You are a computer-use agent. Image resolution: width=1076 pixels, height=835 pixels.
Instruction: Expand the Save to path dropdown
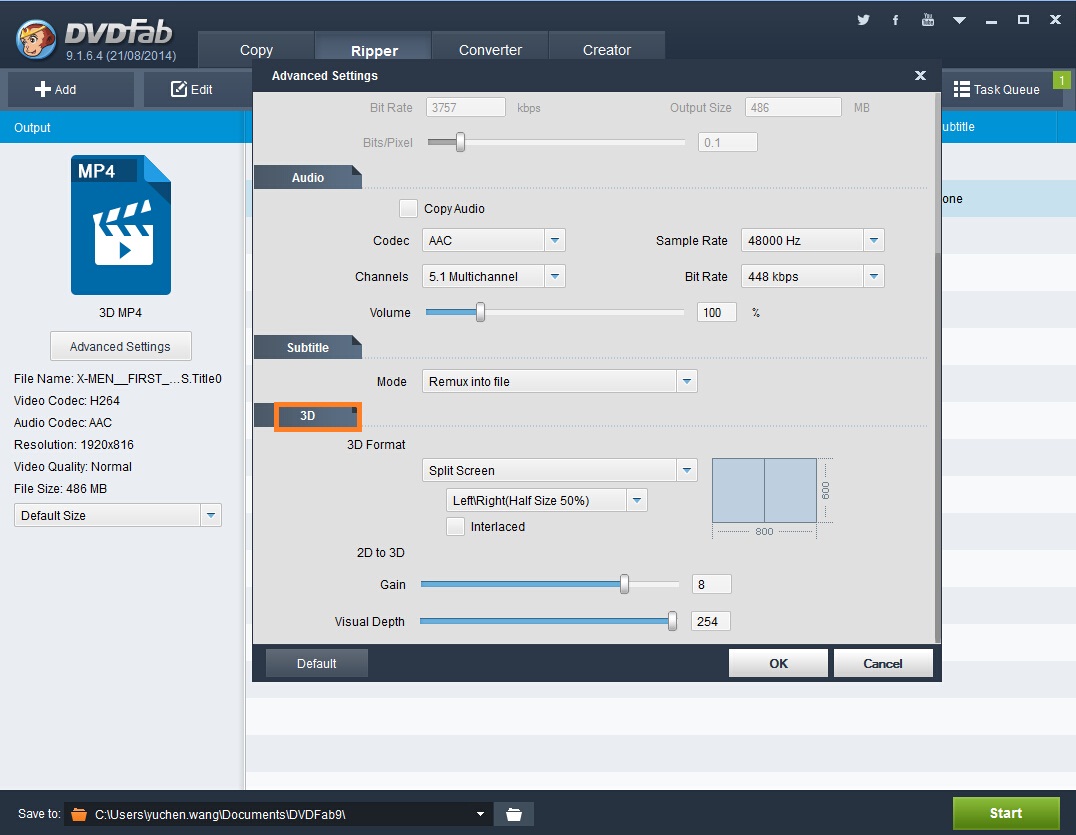click(480, 814)
